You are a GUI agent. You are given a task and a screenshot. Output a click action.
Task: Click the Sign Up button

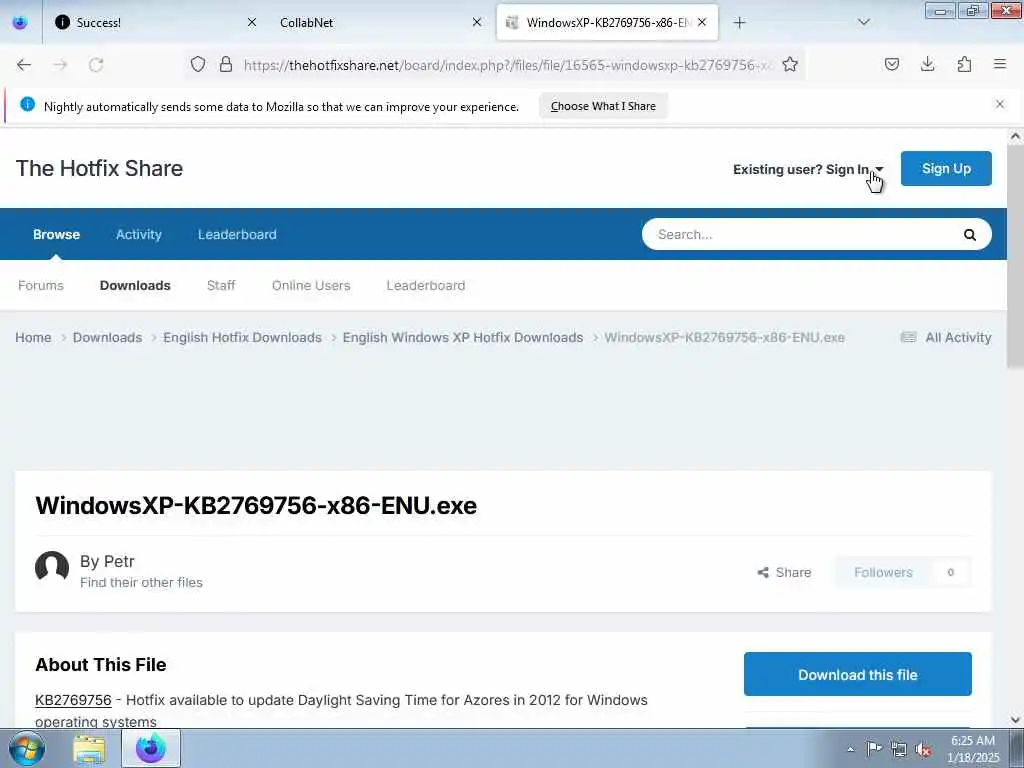click(946, 168)
